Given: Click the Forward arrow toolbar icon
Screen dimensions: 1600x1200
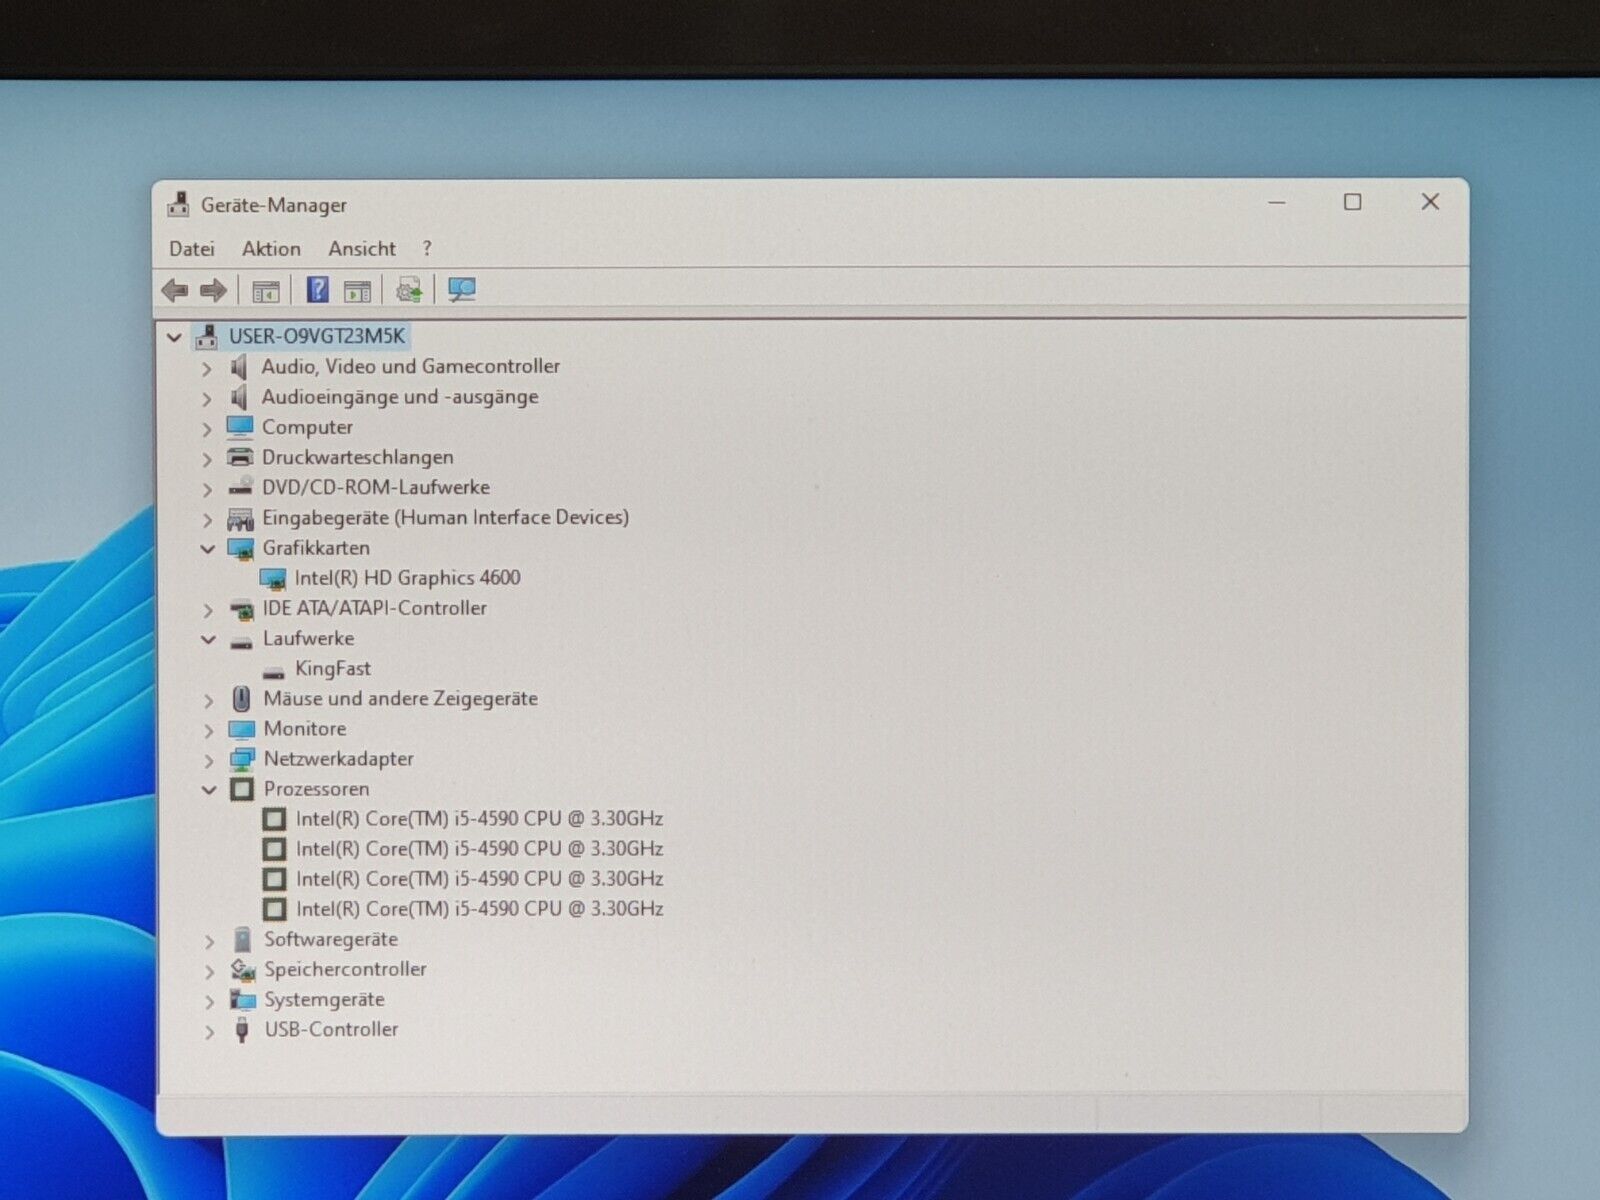Looking at the screenshot, I should click(x=213, y=291).
